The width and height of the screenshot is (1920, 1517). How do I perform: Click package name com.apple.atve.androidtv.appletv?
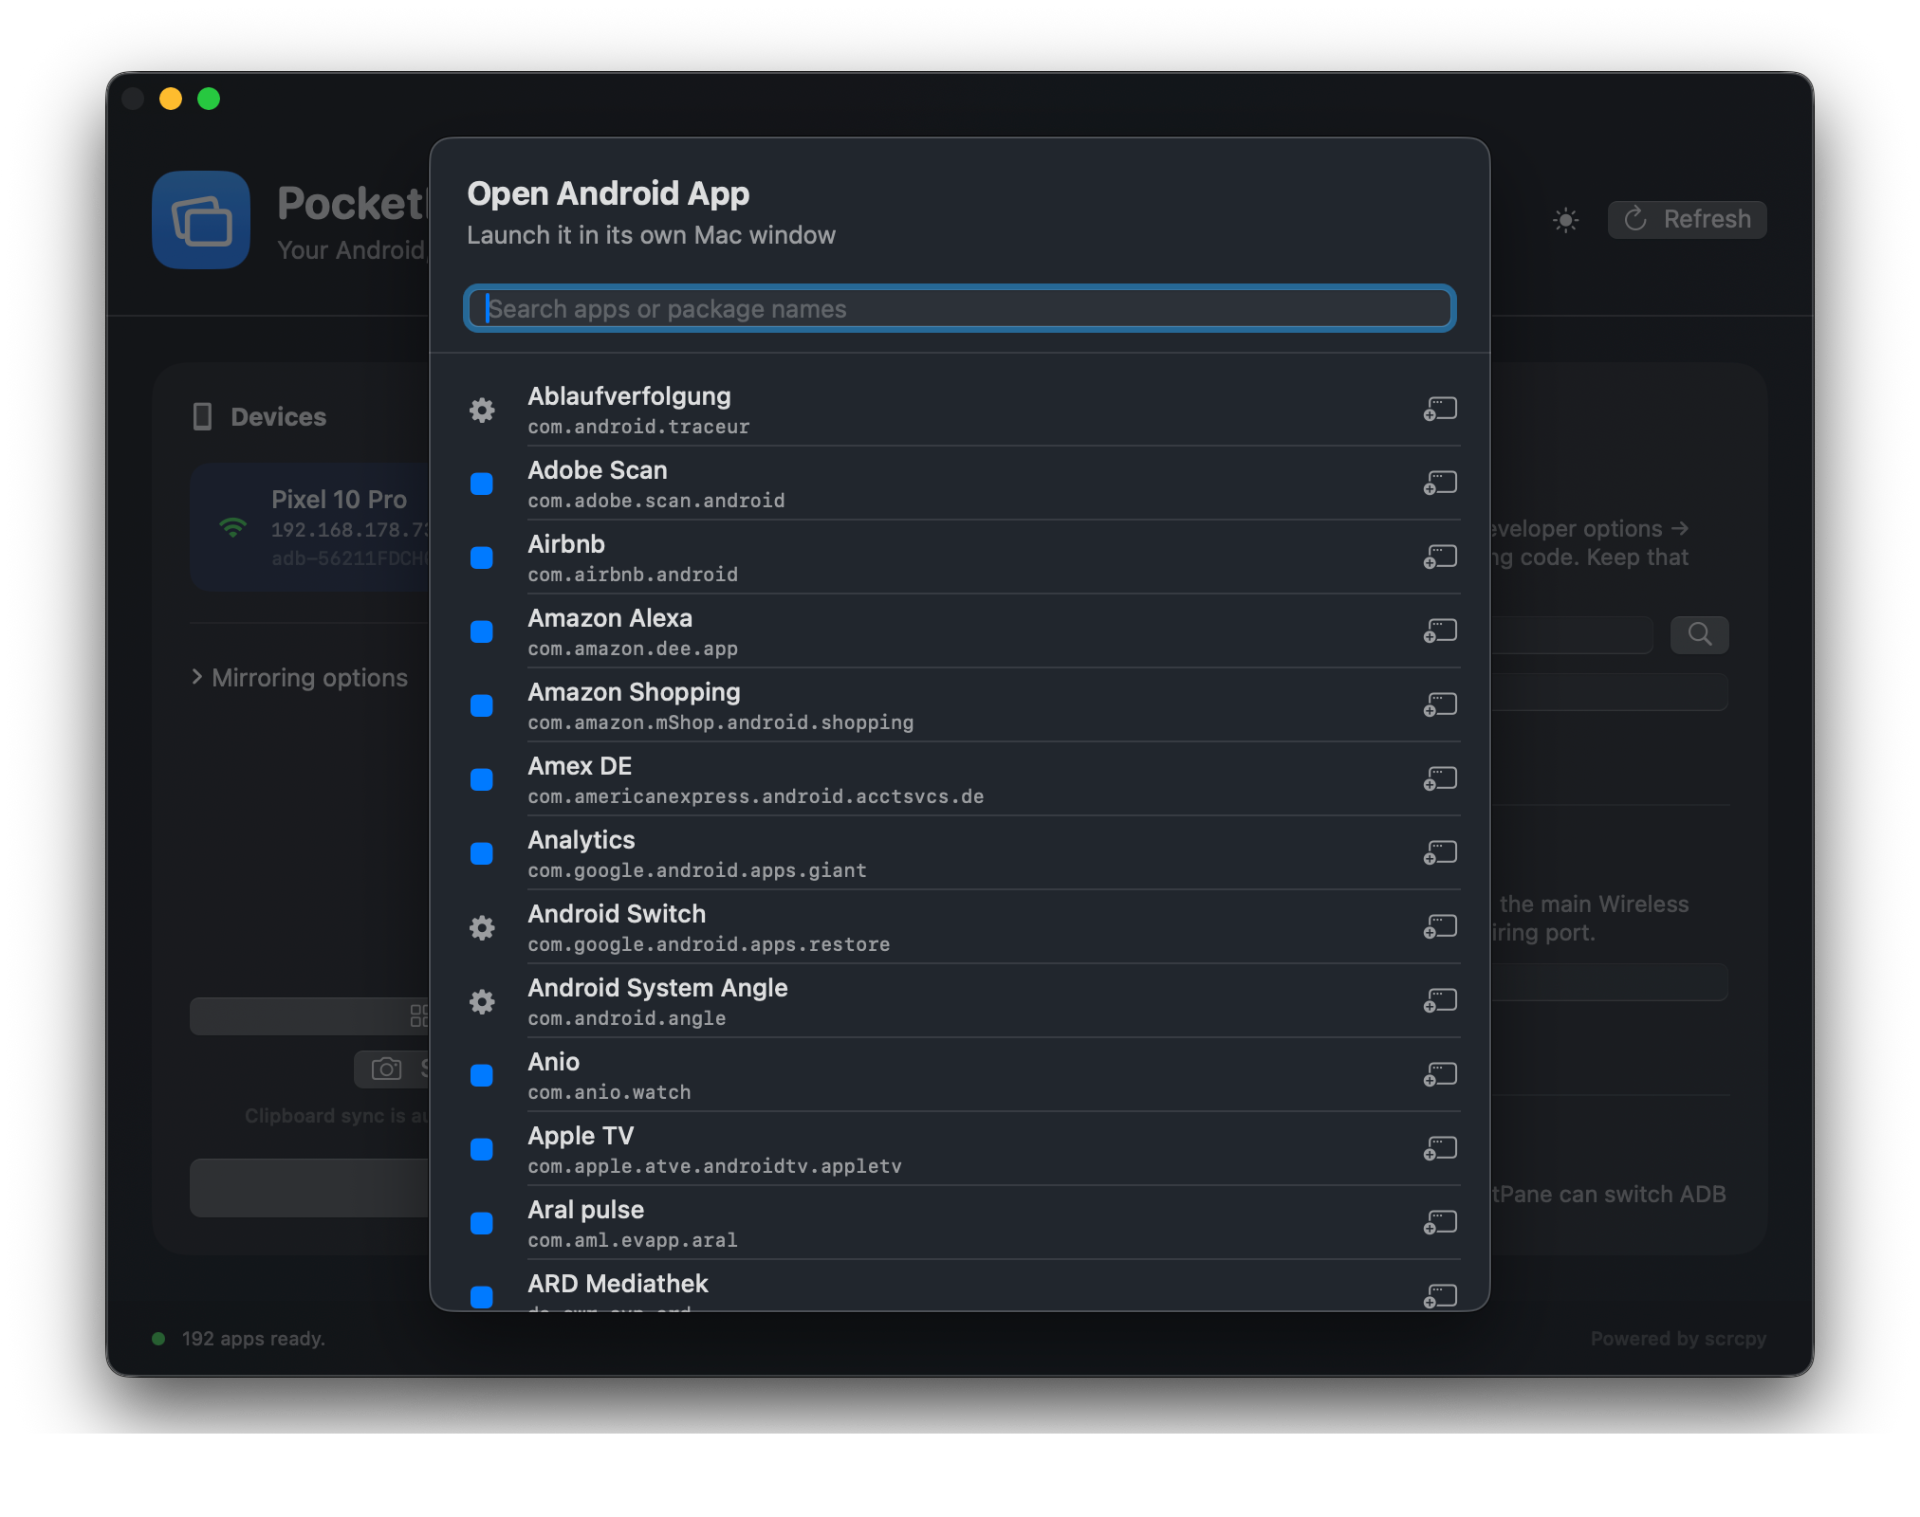715,1167
